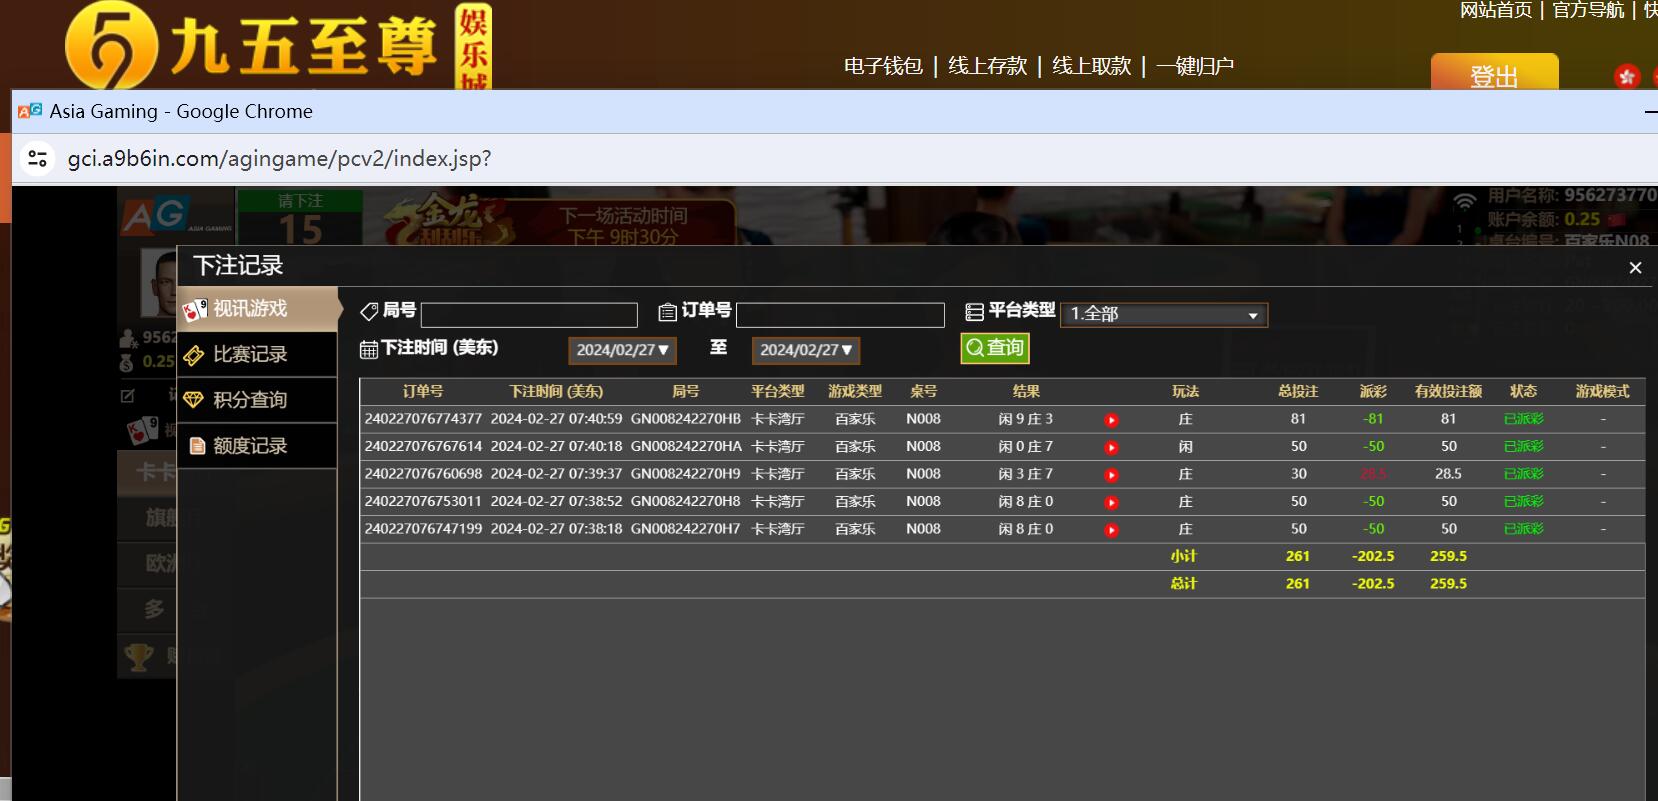Screen dimensions: 1658x801
Task: Open the 线上取款 link
Action: pyautogui.click(x=1091, y=66)
